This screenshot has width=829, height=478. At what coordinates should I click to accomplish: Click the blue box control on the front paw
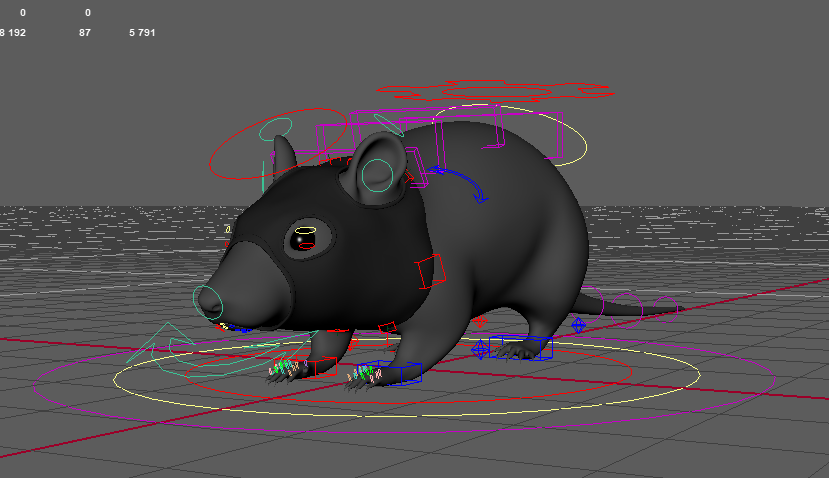click(x=402, y=374)
